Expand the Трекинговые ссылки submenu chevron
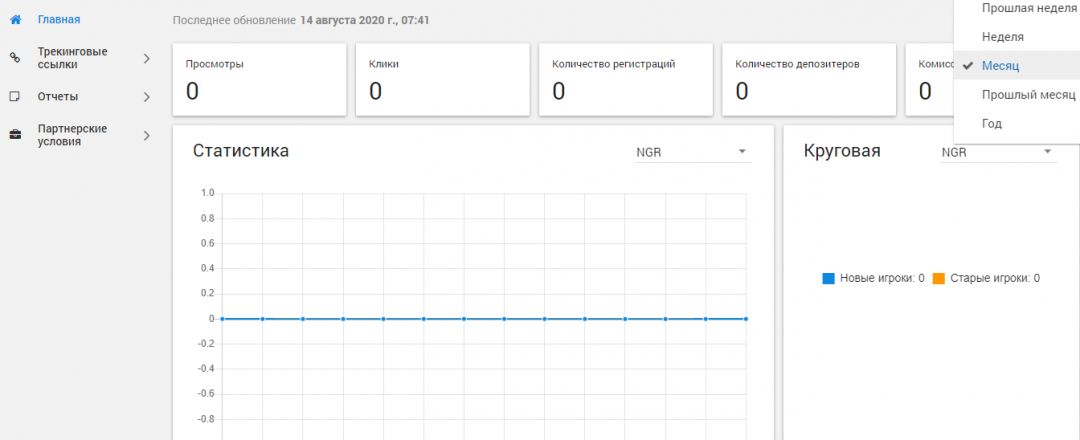Viewport: 1080px width, 440px height. [146, 58]
